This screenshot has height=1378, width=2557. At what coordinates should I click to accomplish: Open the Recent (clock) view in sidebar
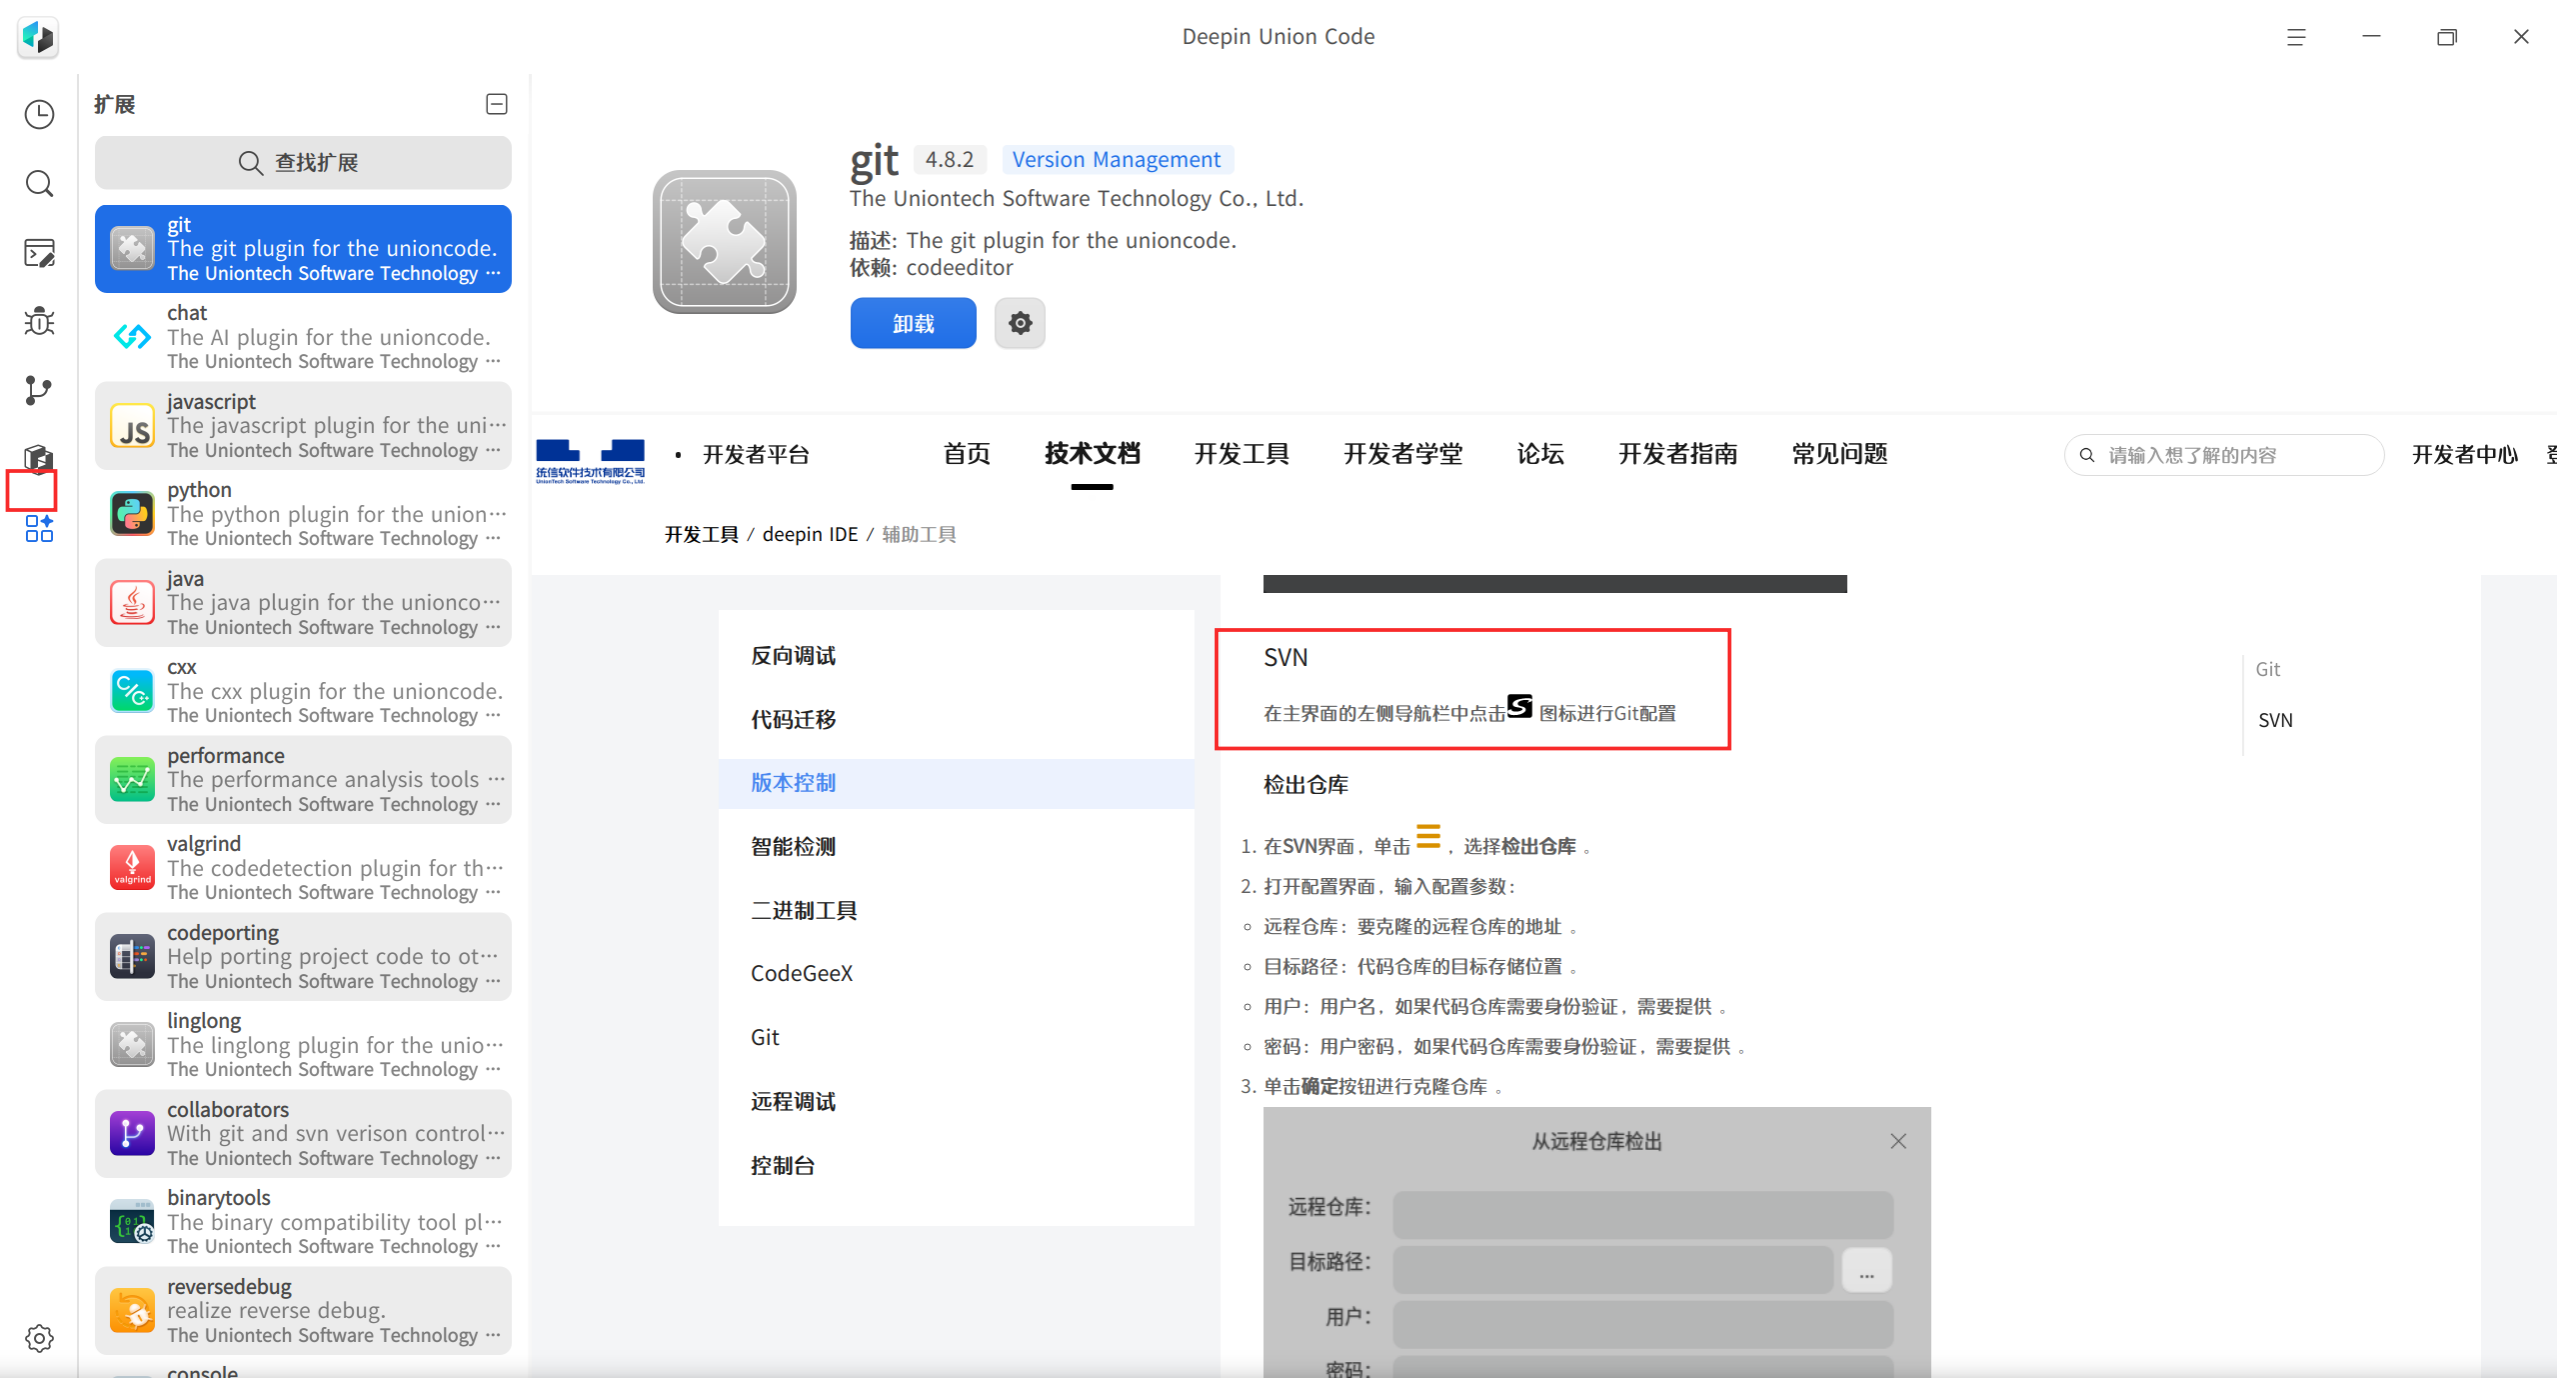coord(39,114)
